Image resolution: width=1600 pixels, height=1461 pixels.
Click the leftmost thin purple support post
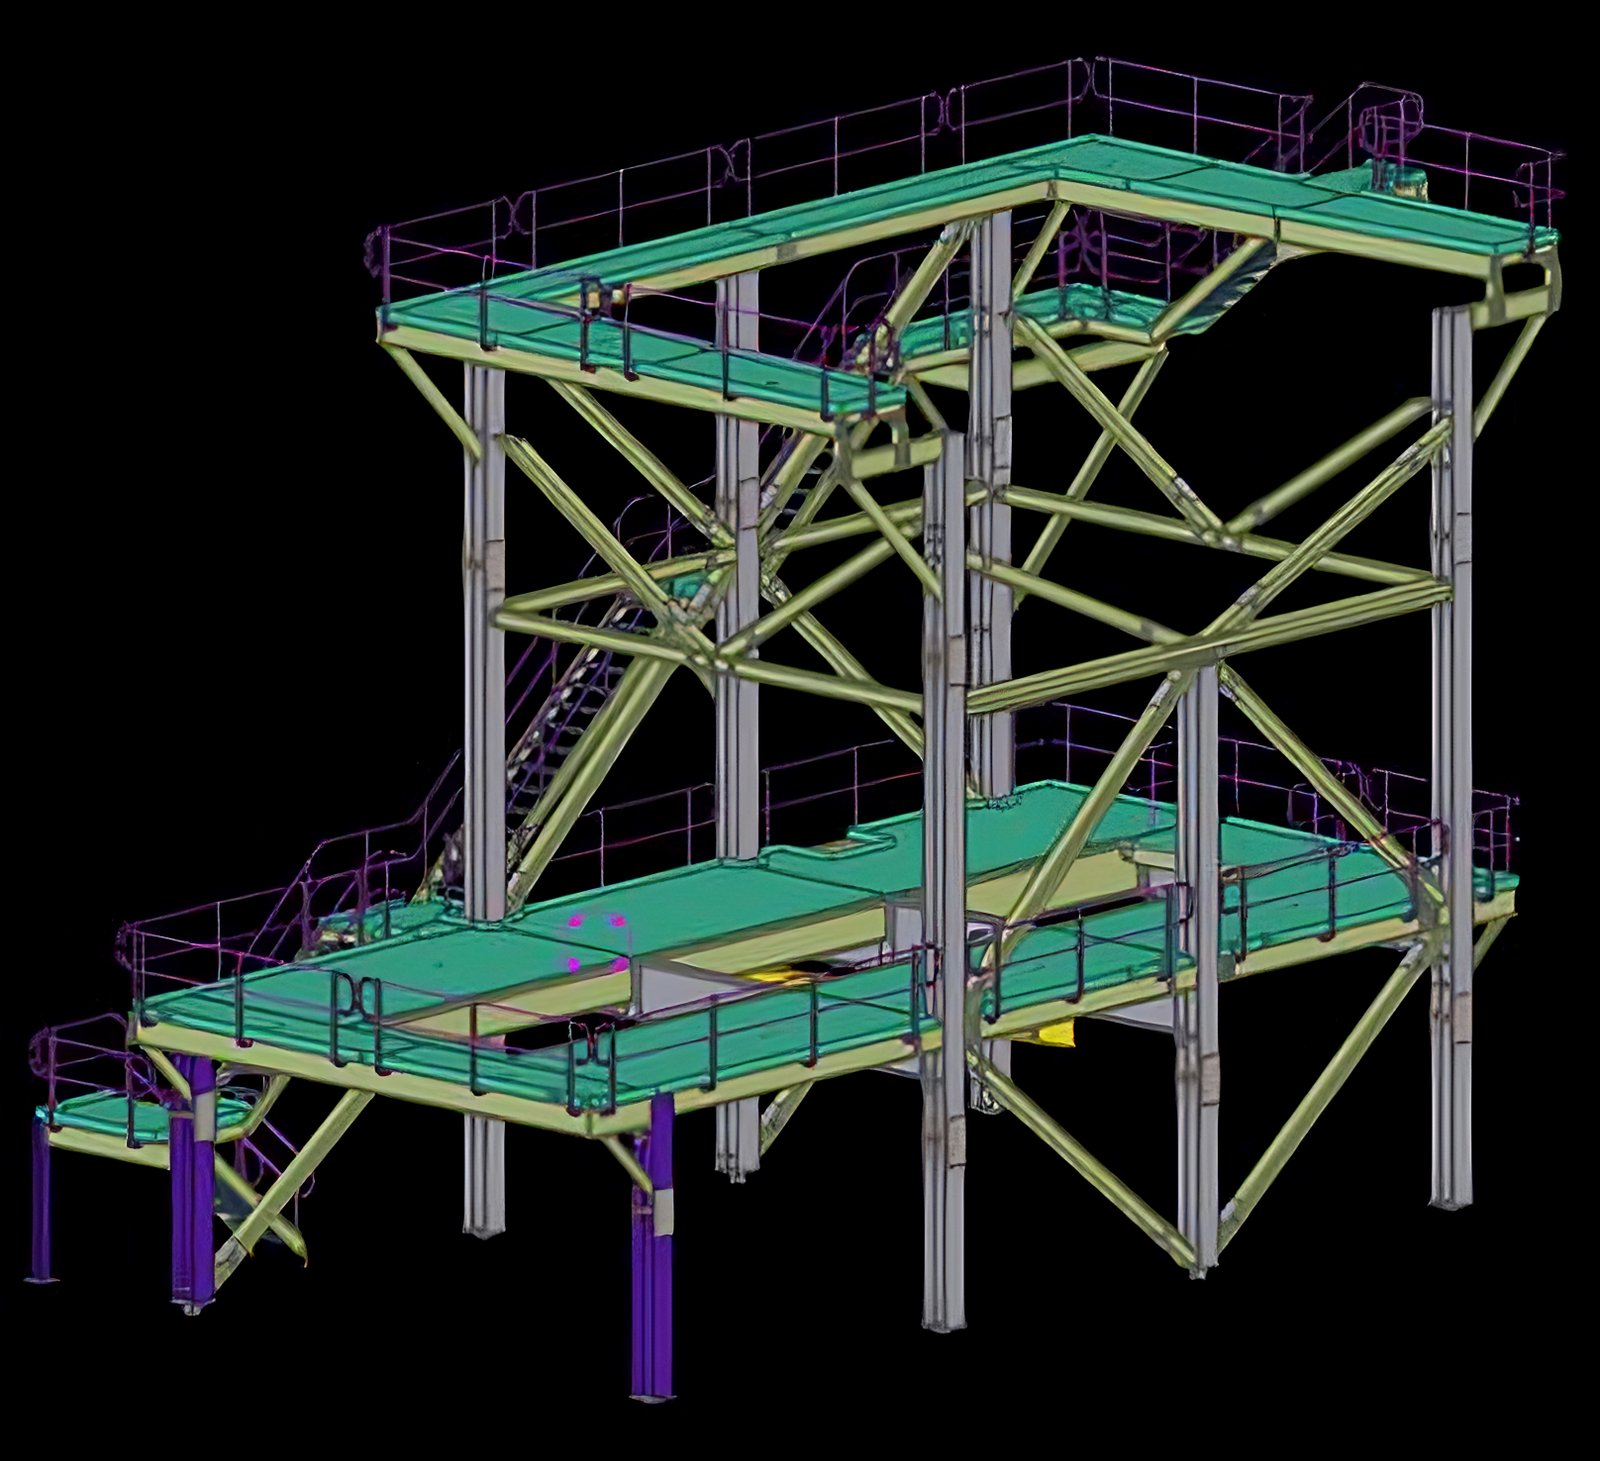coord(41,1200)
